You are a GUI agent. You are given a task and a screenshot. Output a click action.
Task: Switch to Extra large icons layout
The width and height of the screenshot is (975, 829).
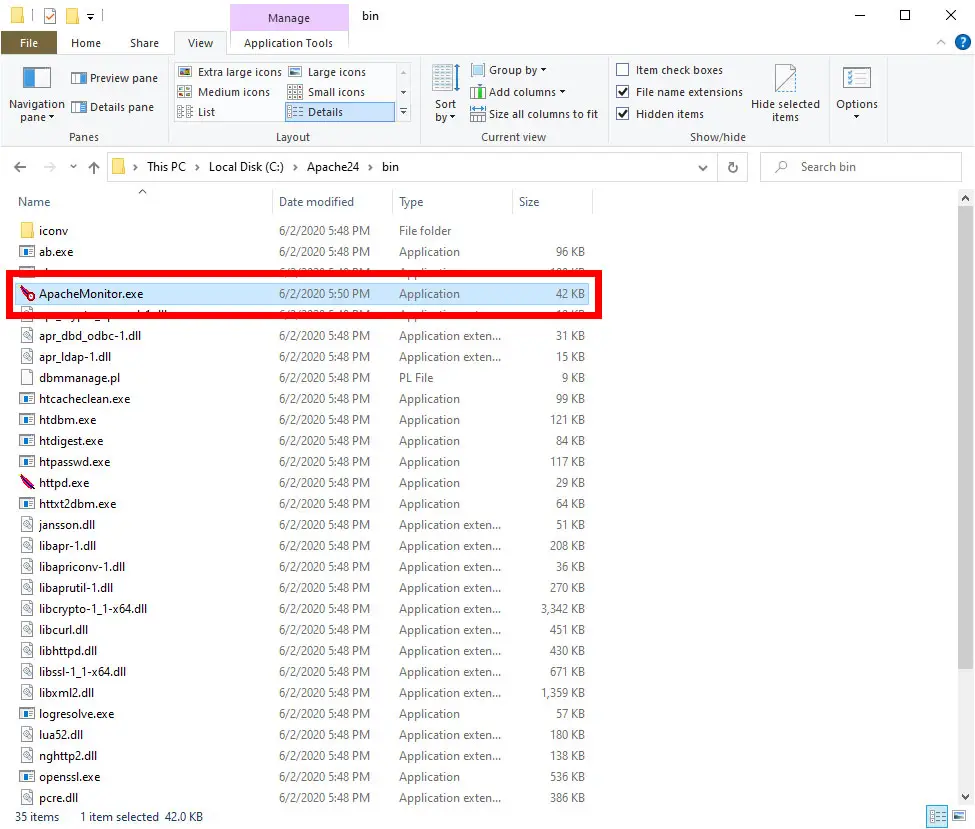tap(229, 72)
